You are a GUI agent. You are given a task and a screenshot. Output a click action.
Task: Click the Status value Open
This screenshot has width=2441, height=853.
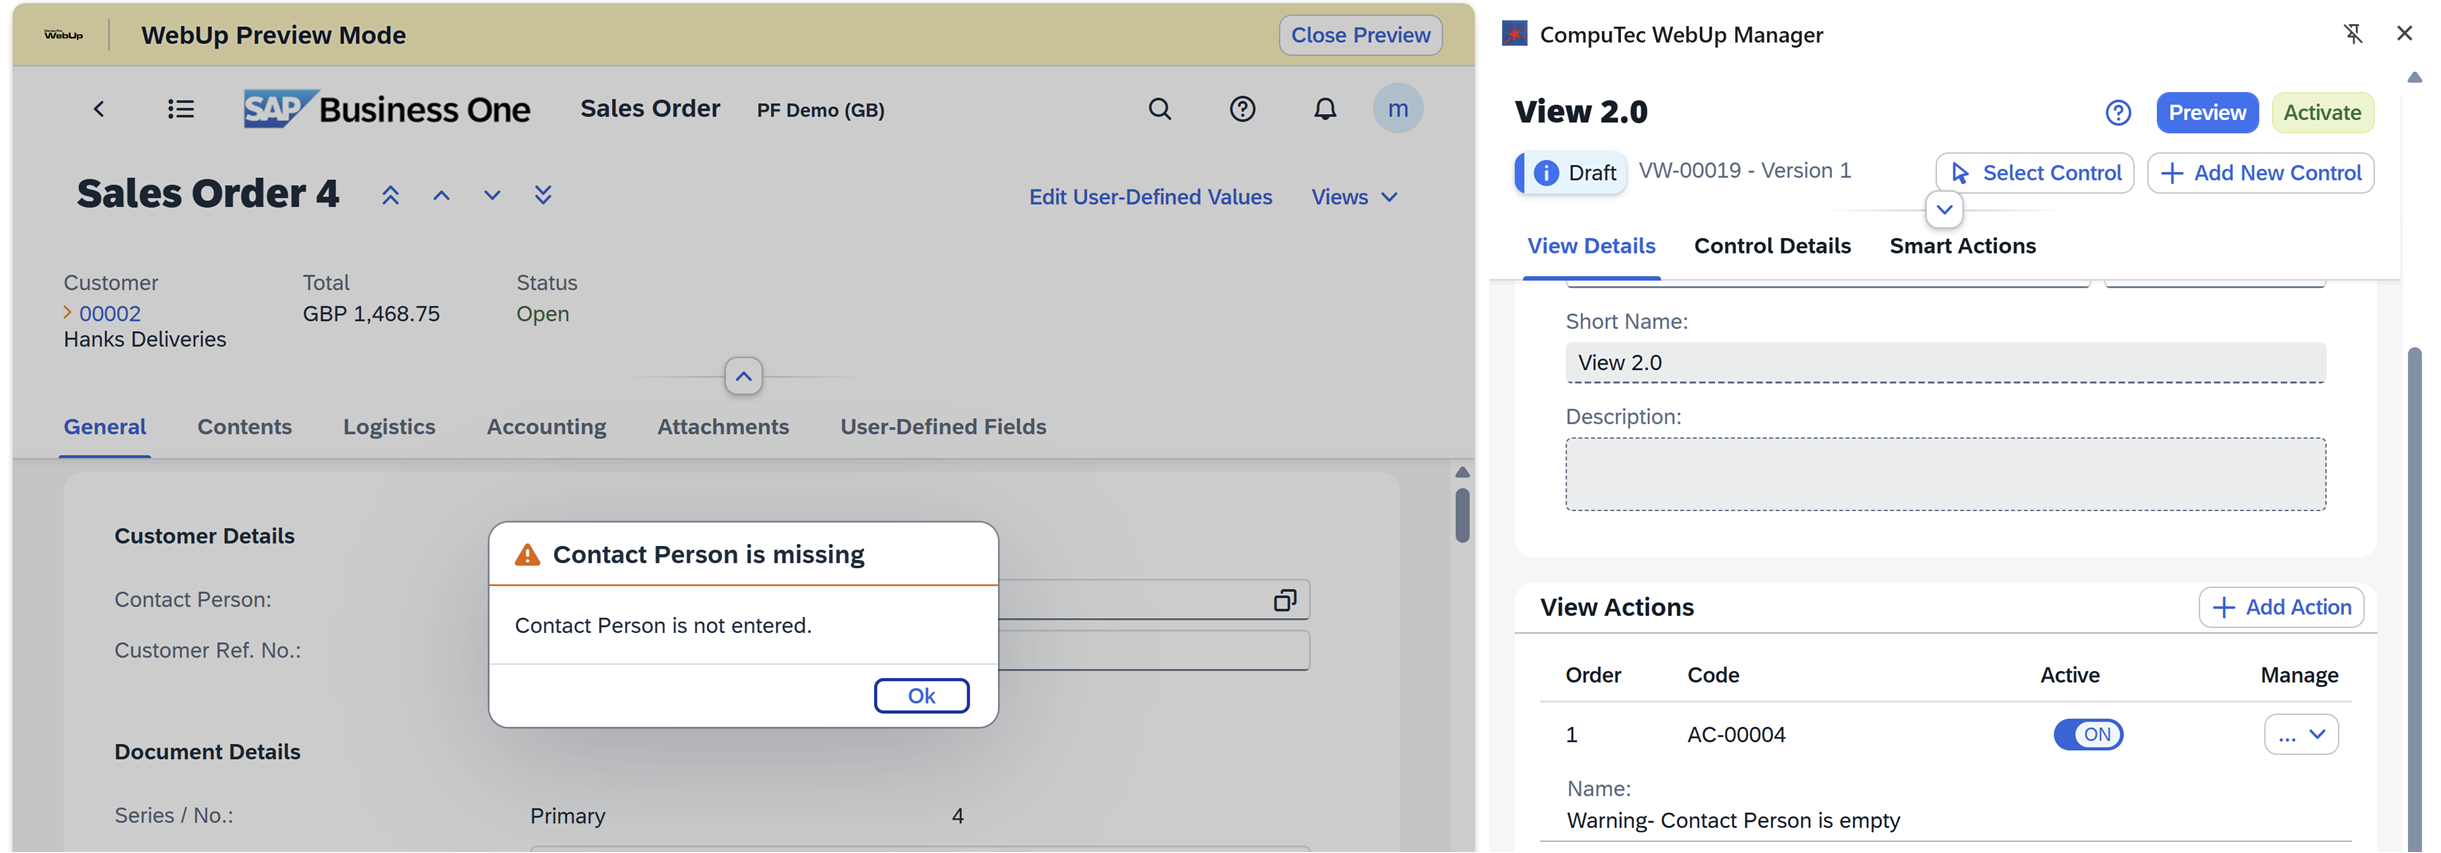(x=543, y=314)
